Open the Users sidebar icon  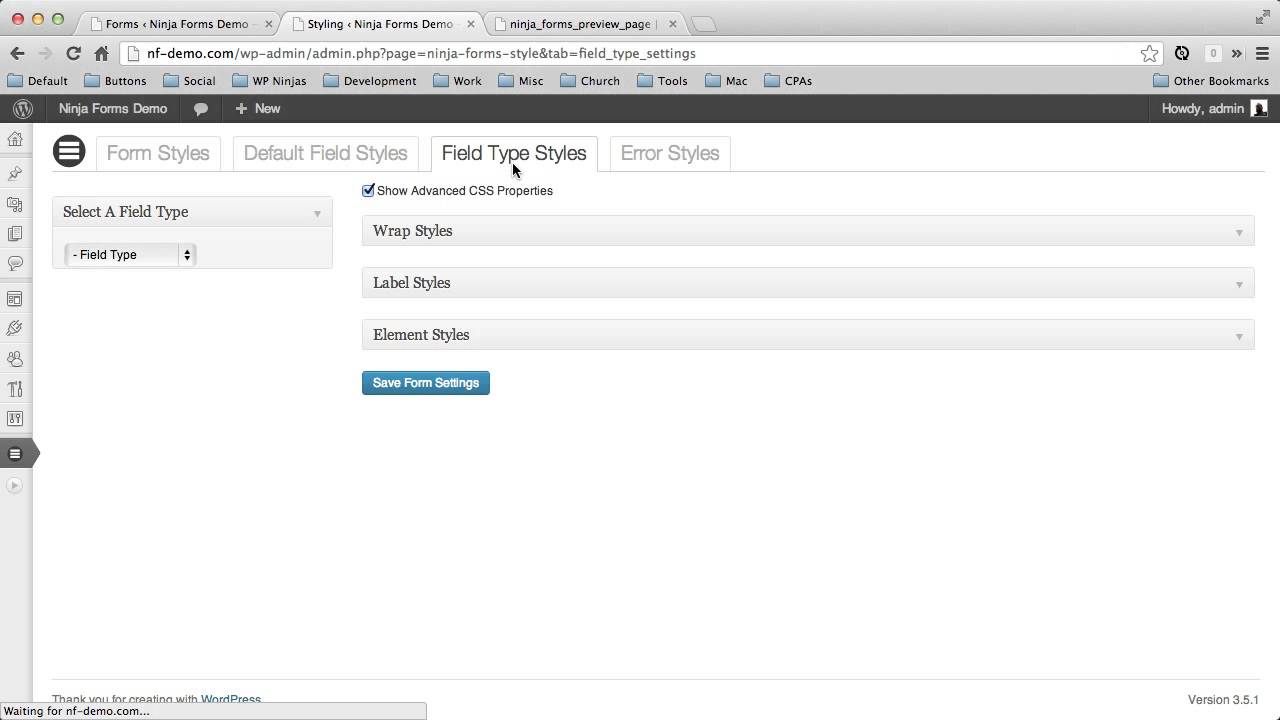[15, 359]
